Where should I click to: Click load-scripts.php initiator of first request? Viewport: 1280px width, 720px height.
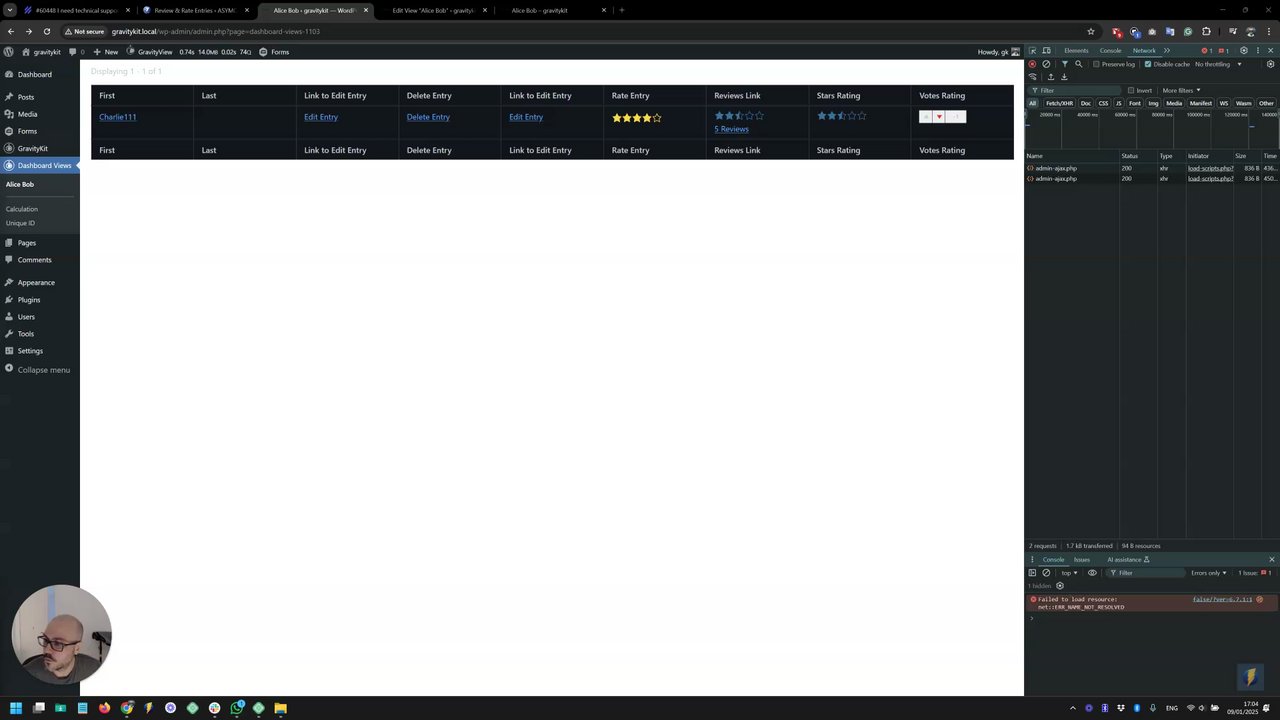point(1210,168)
